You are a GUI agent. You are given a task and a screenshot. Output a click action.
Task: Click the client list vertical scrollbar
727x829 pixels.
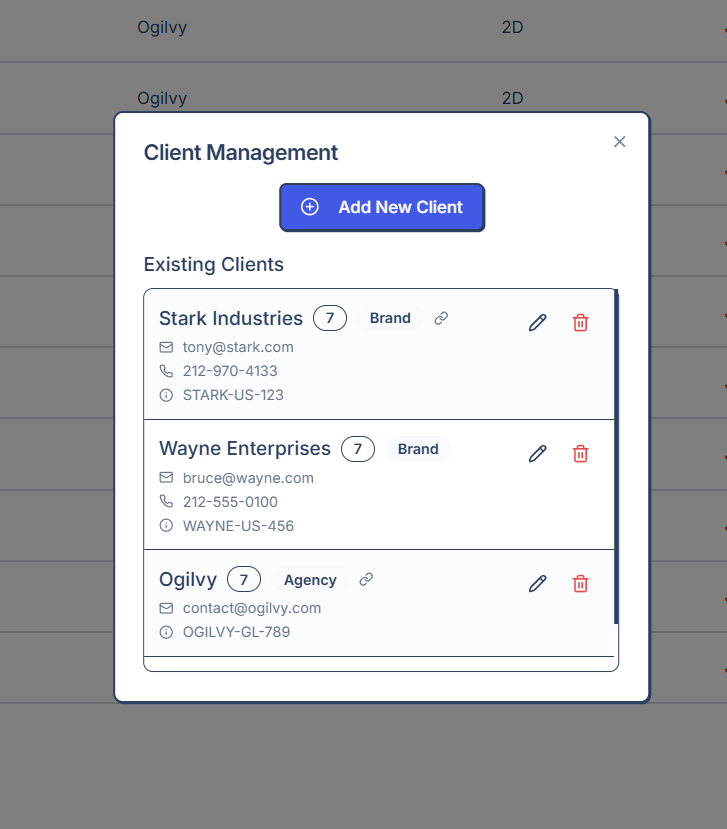point(616,456)
